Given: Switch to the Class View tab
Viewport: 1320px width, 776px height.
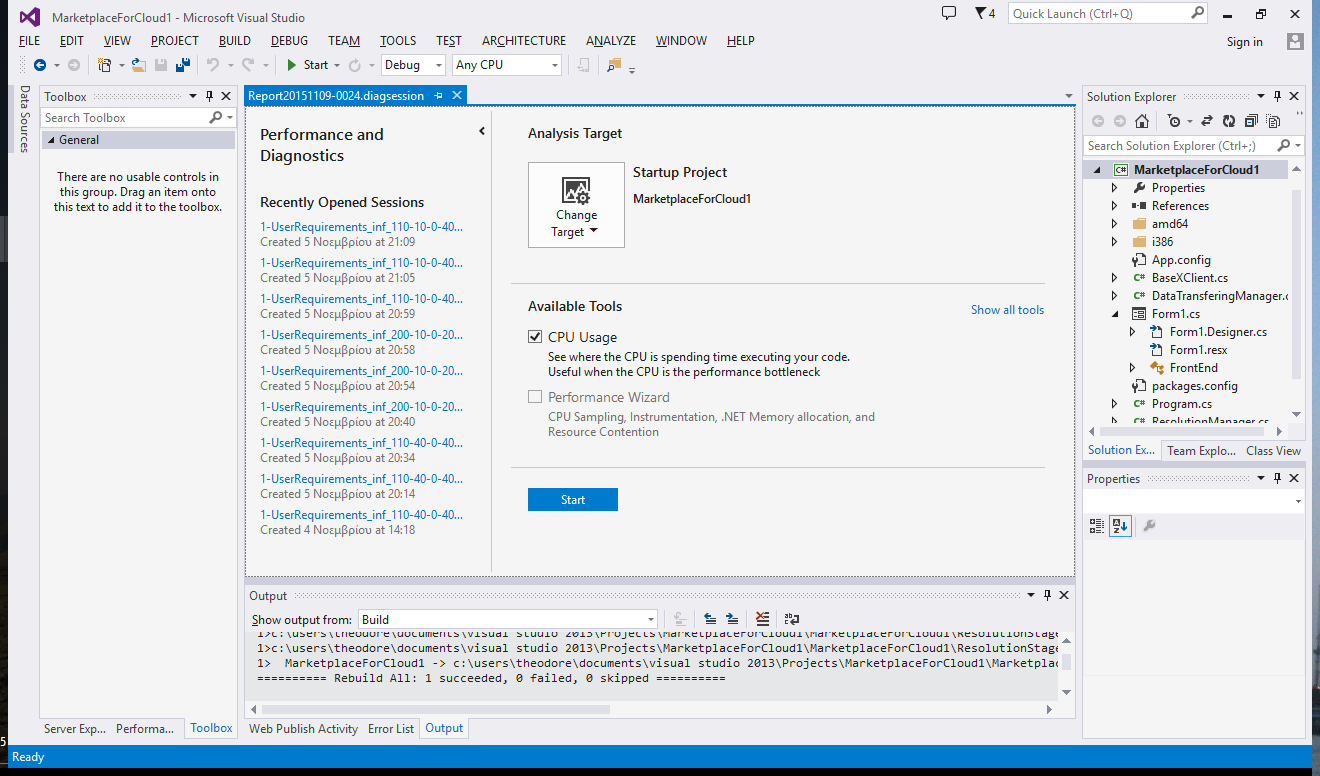Looking at the screenshot, I should click(x=1273, y=451).
